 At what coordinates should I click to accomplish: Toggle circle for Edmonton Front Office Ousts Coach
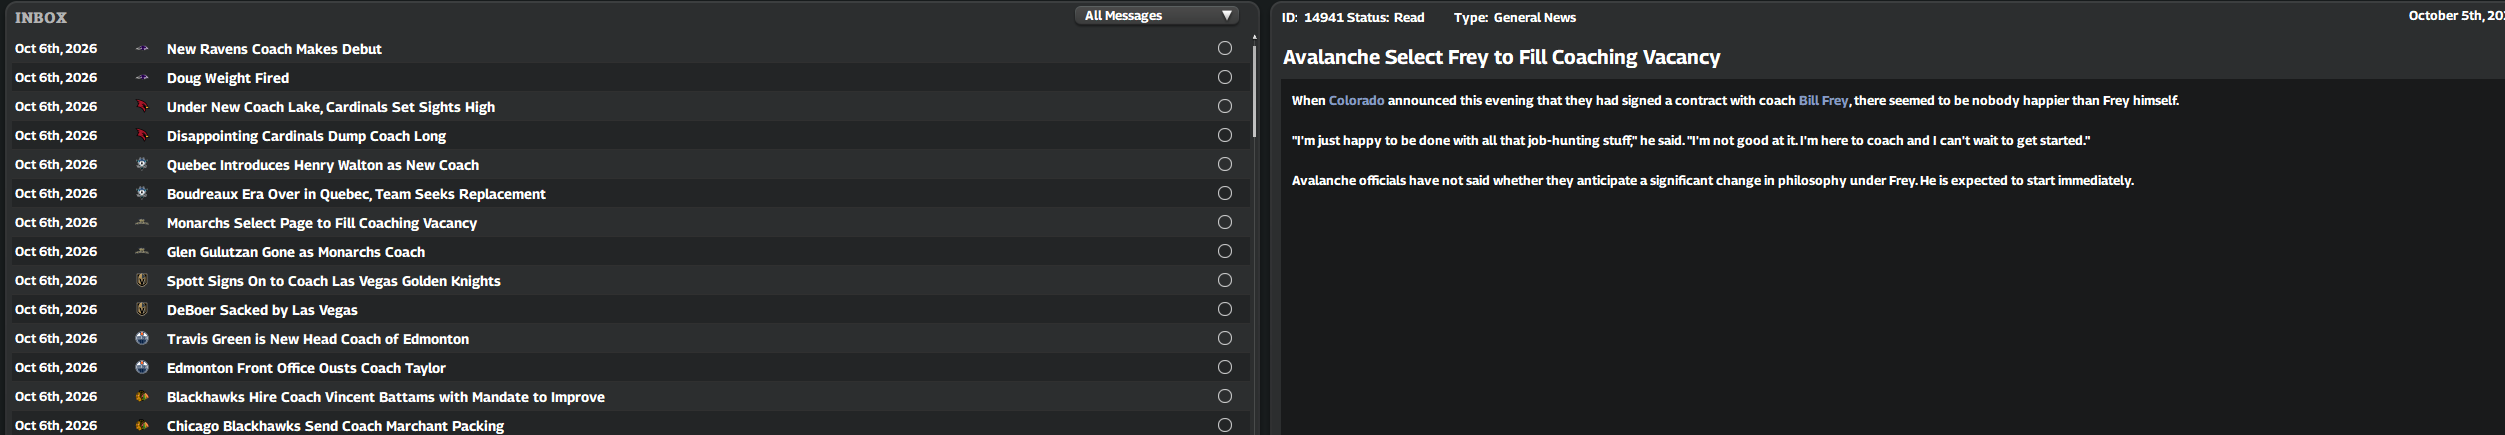(1224, 367)
